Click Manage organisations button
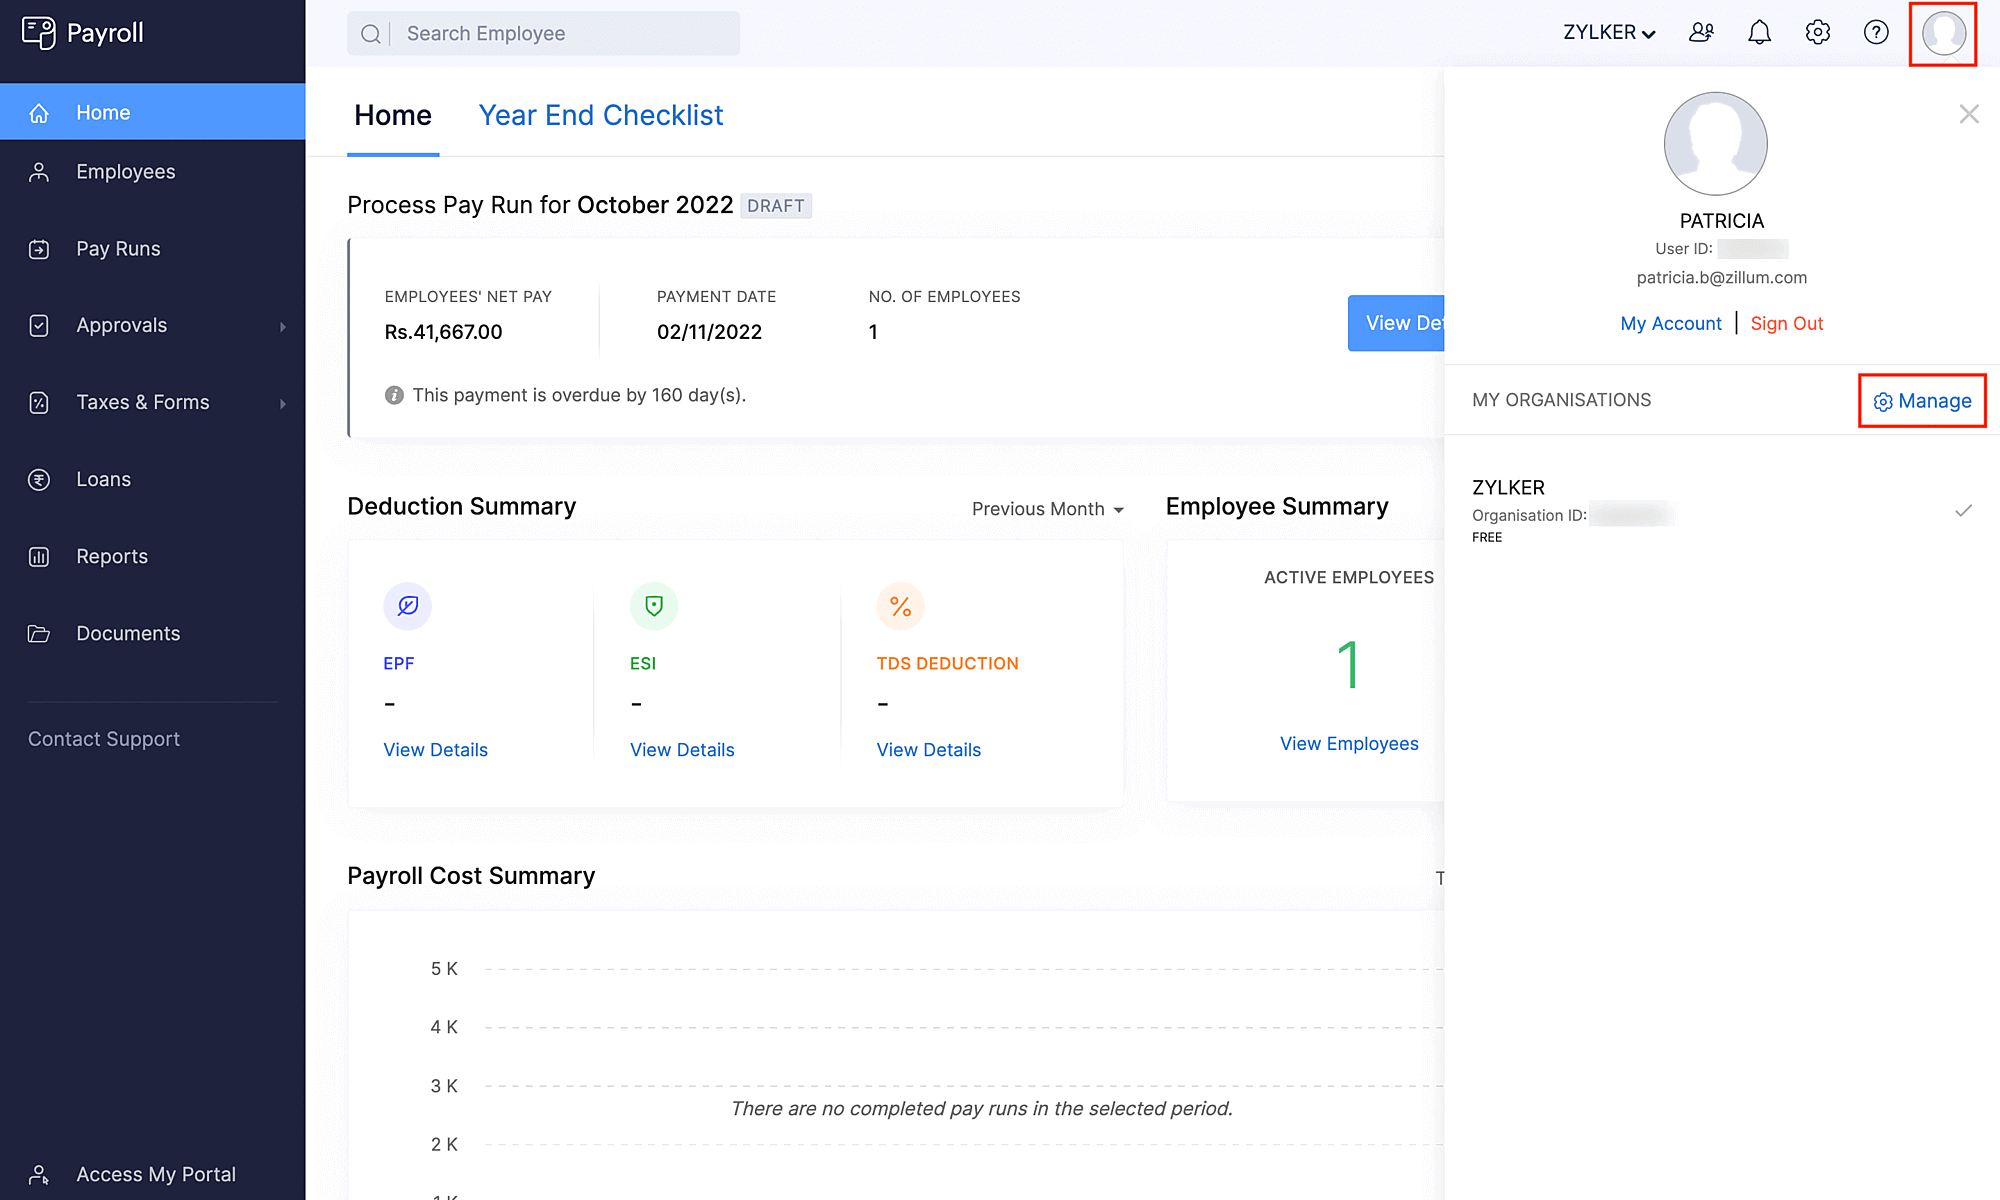 point(1922,401)
